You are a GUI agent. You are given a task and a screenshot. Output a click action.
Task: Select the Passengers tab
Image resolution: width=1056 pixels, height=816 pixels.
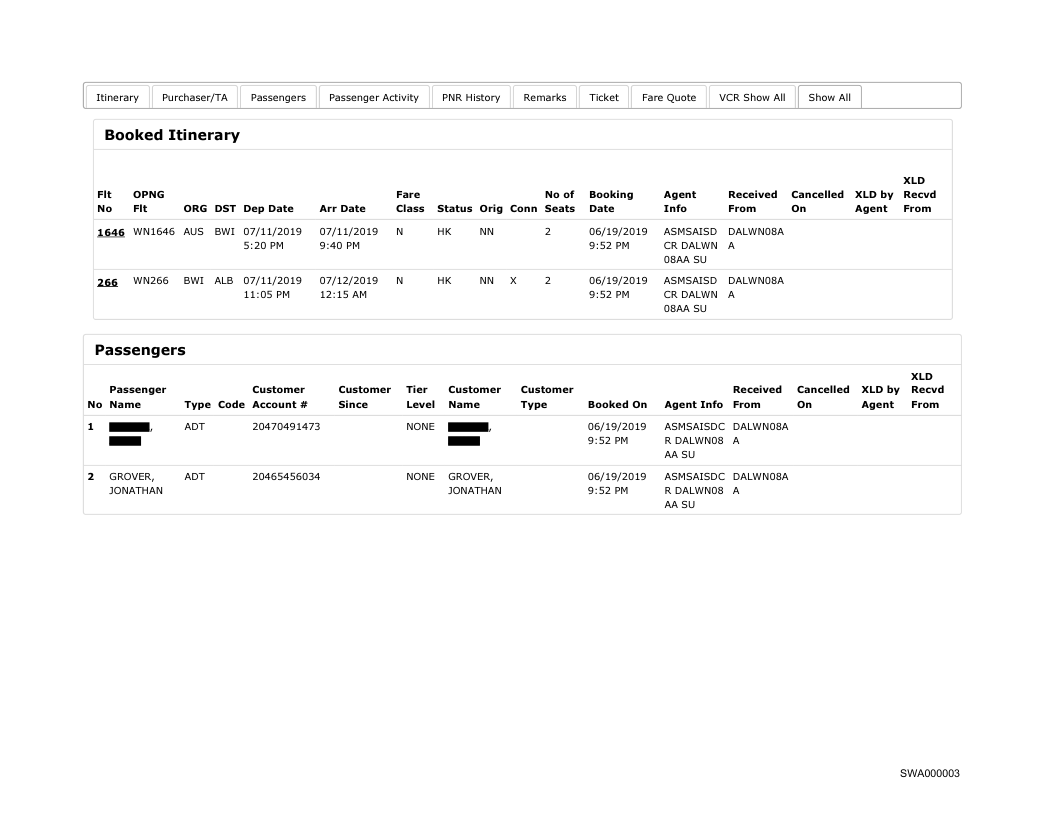click(x=278, y=97)
